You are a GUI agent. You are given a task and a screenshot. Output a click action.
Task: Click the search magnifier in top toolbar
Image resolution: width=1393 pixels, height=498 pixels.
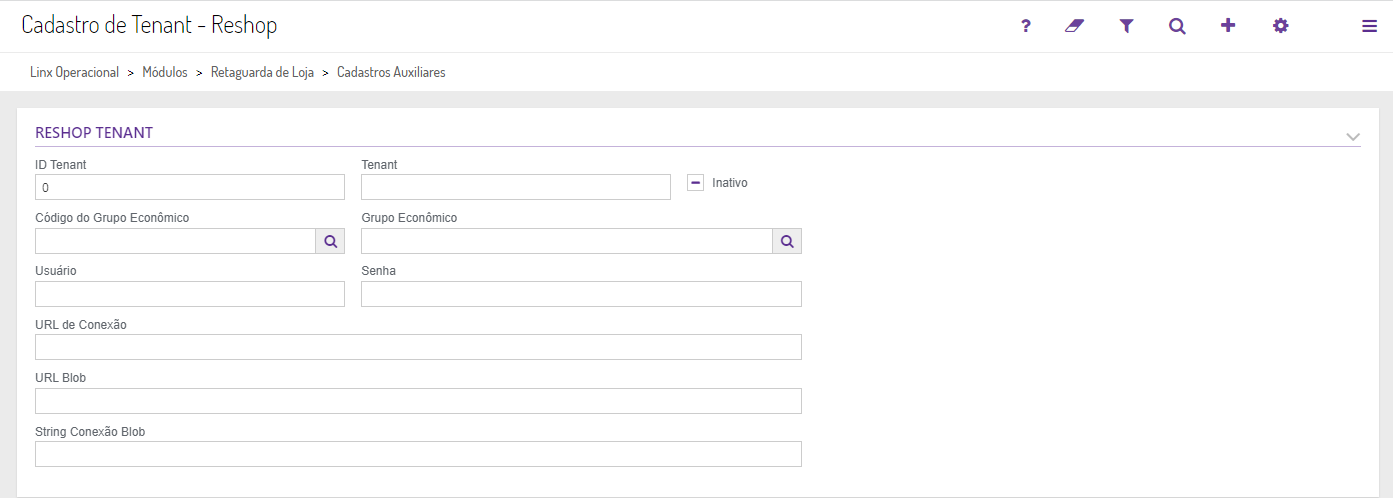point(1177,26)
